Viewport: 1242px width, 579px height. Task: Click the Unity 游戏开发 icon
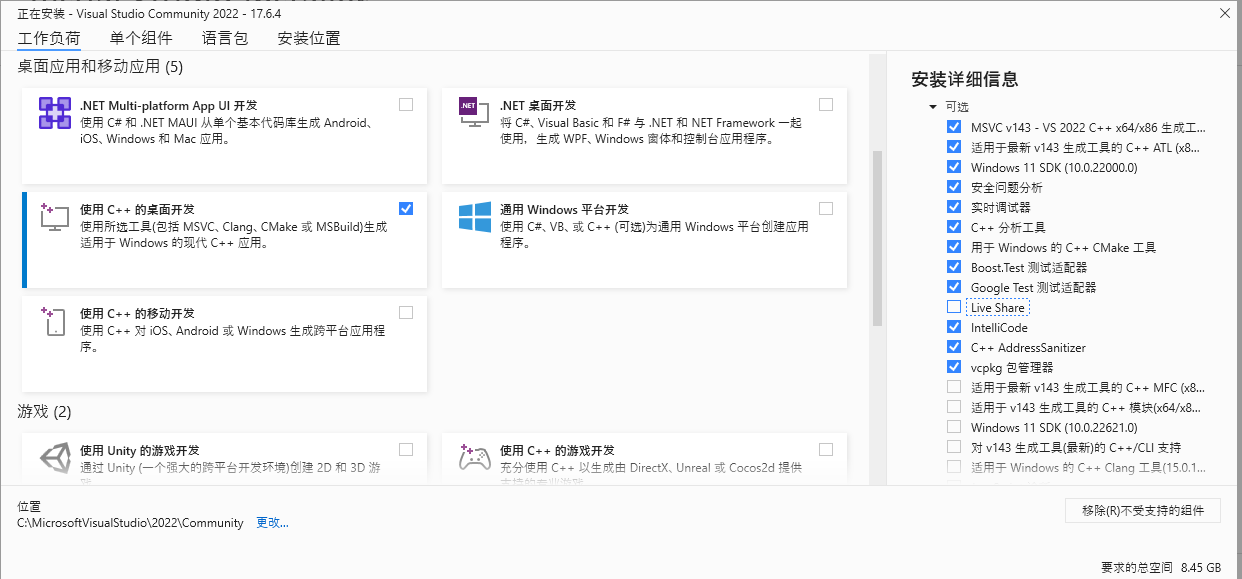click(54, 459)
